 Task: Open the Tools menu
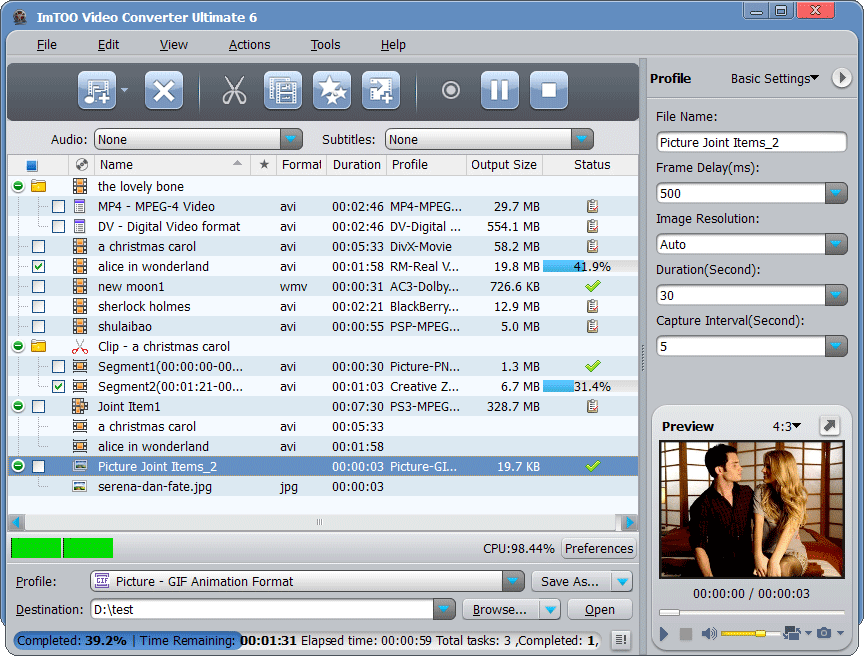[325, 45]
